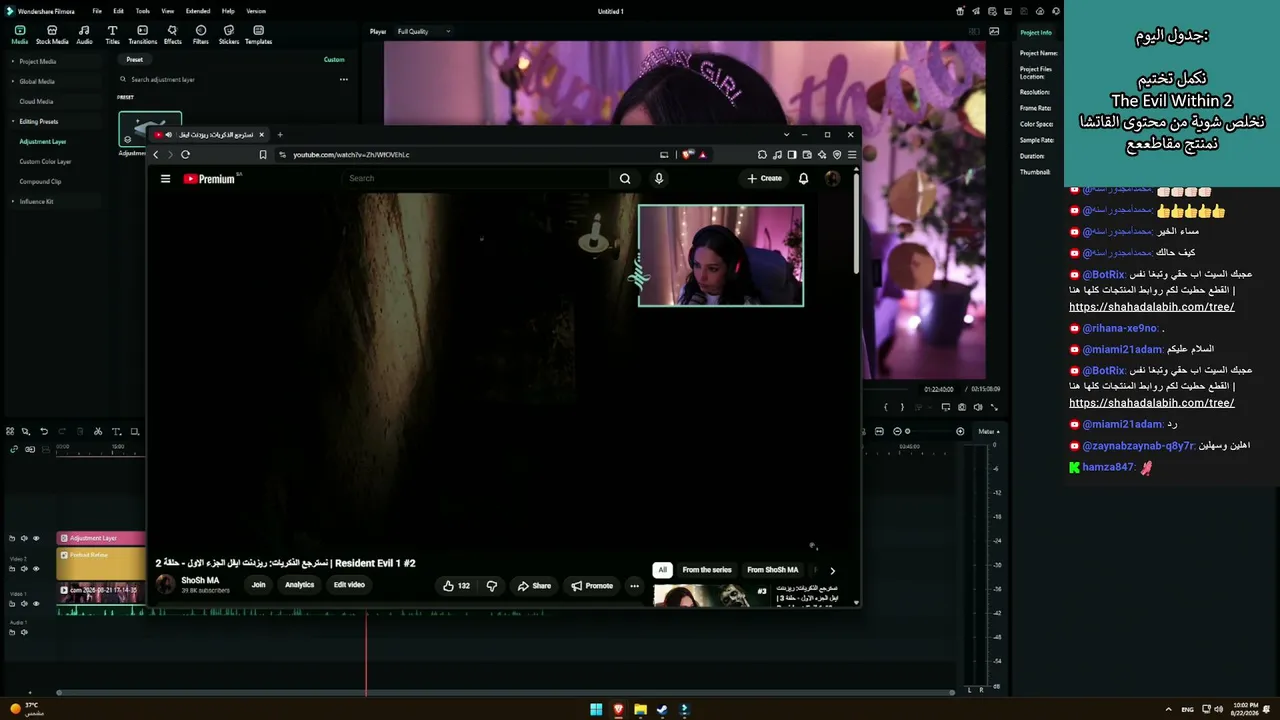Collapse the Editing Presets section

pyautogui.click(x=12, y=121)
